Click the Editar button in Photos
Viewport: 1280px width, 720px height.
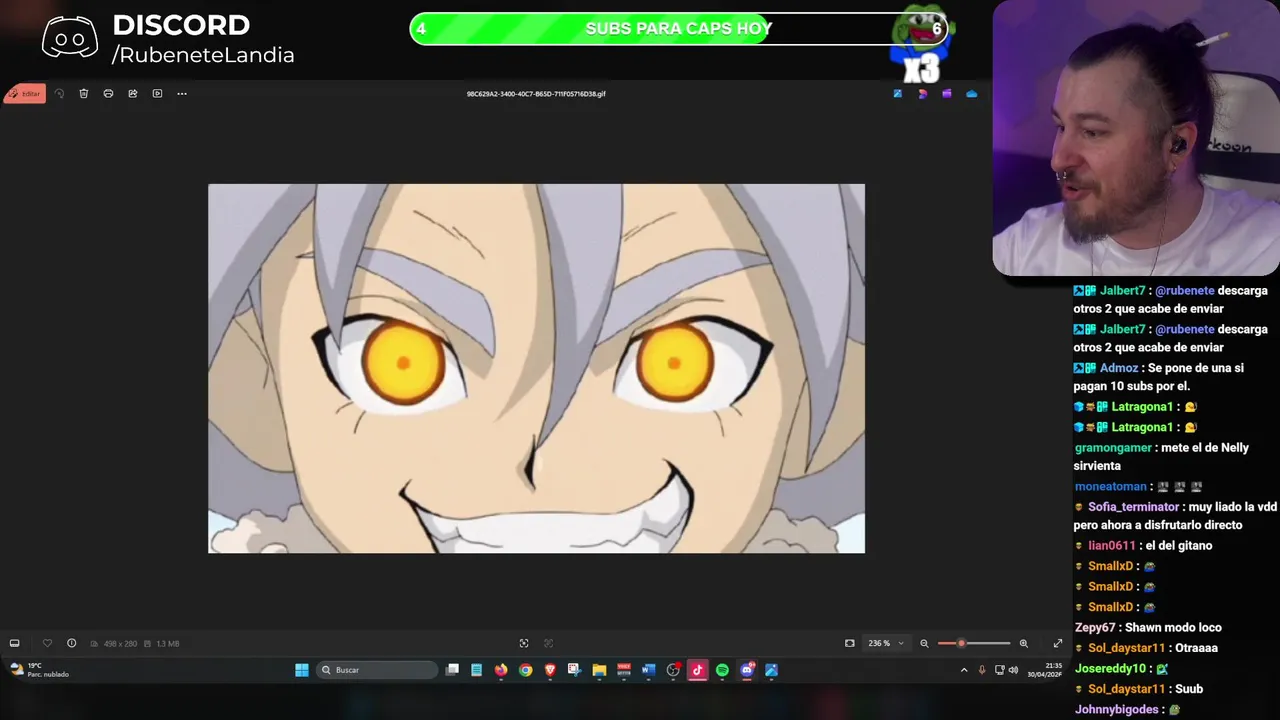click(x=25, y=94)
